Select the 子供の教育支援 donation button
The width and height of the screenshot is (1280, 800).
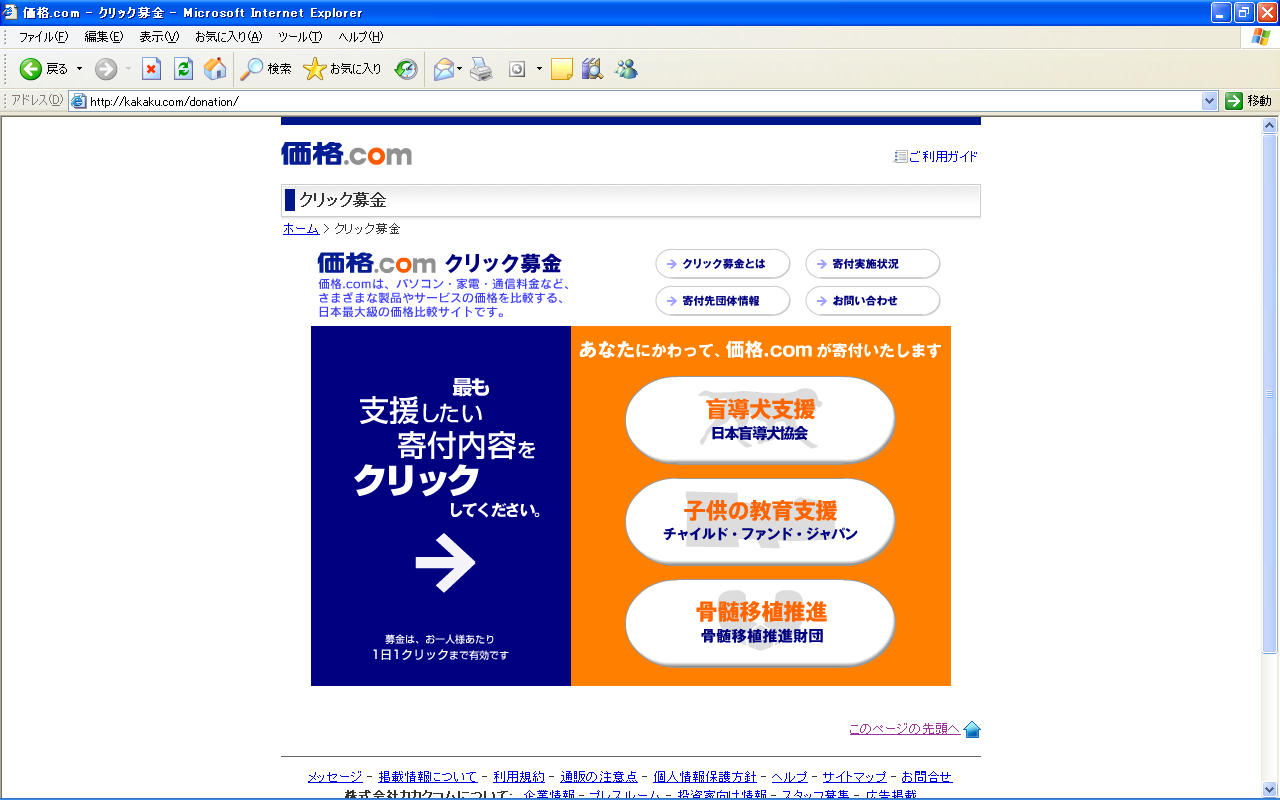pyautogui.click(x=760, y=521)
